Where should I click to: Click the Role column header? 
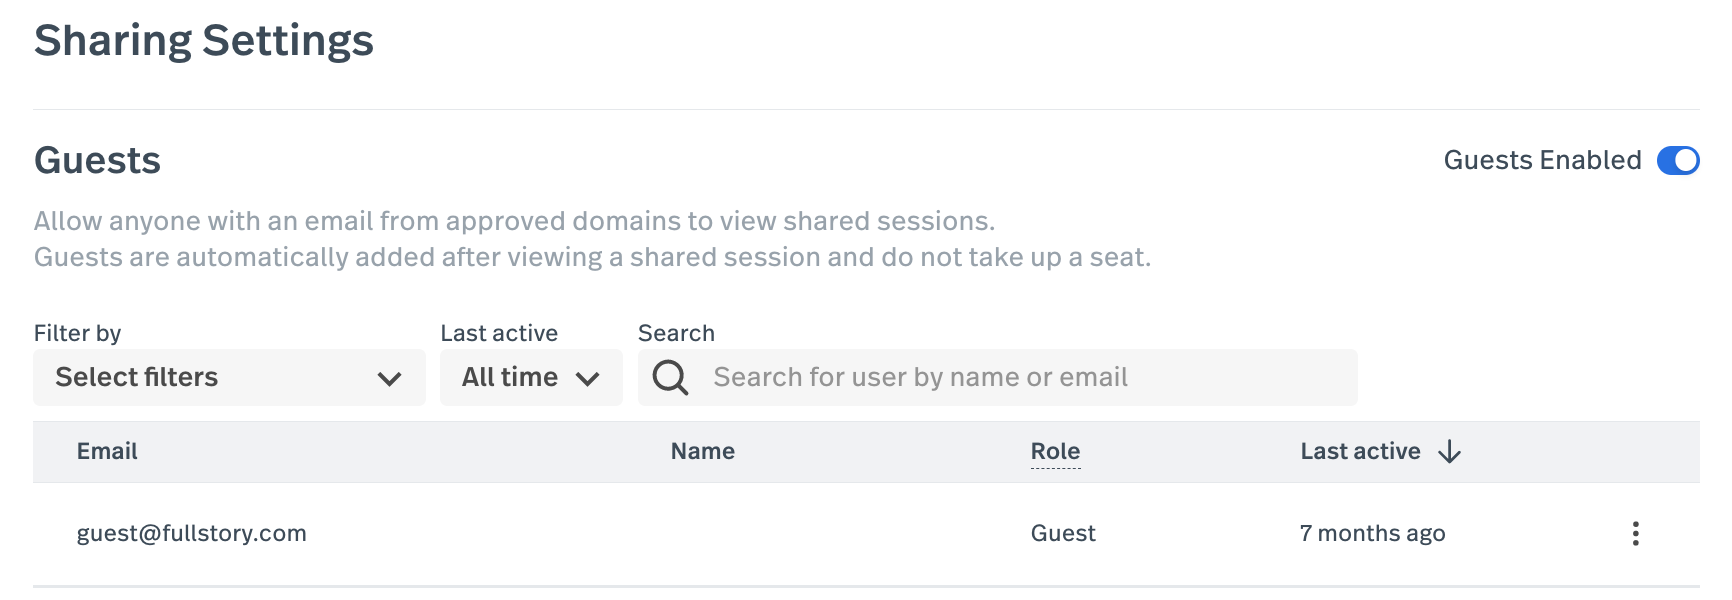pyautogui.click(x=1055, y=451)
